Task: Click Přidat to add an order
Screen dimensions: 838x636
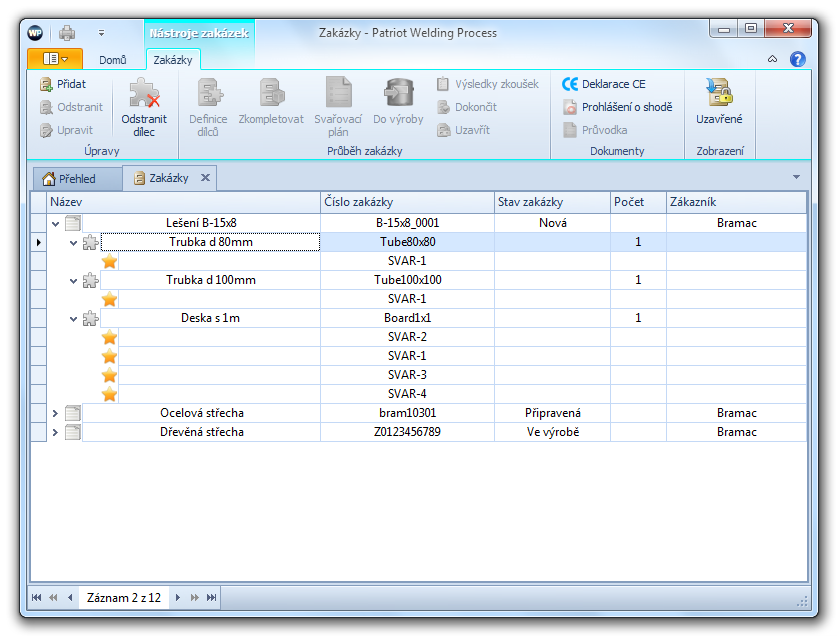Action: (63, 84)
